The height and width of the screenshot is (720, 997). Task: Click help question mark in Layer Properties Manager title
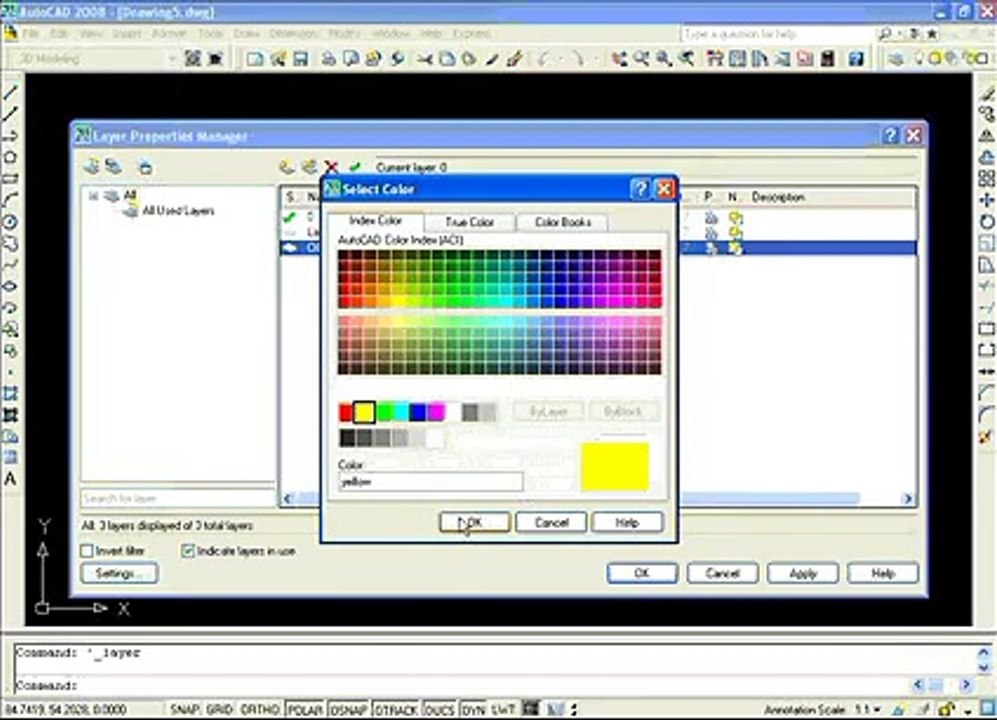(891, 135)
